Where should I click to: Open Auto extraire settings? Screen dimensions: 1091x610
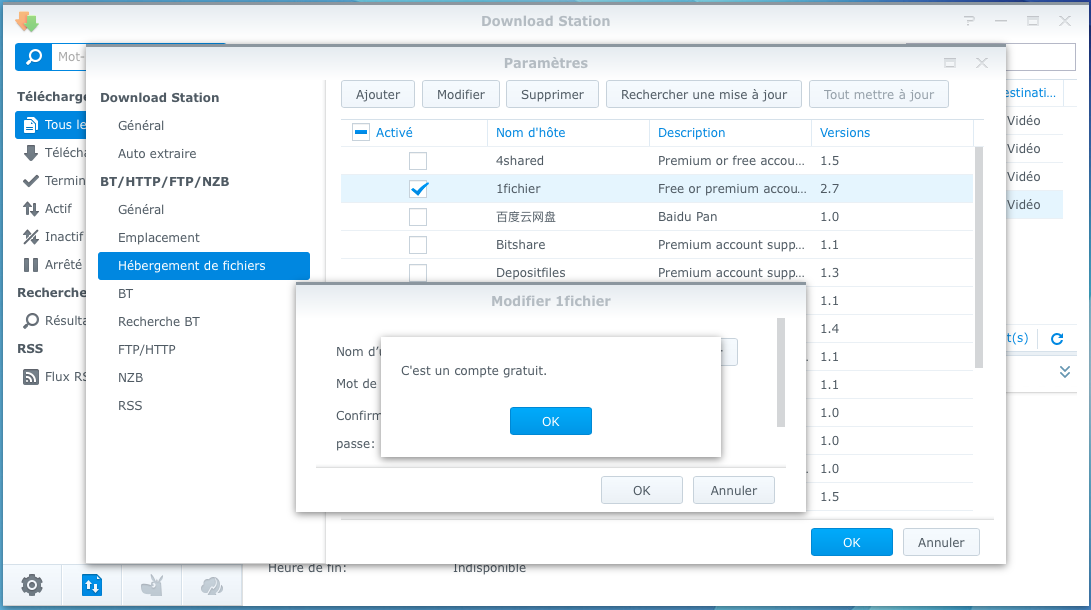coord(157,154)
